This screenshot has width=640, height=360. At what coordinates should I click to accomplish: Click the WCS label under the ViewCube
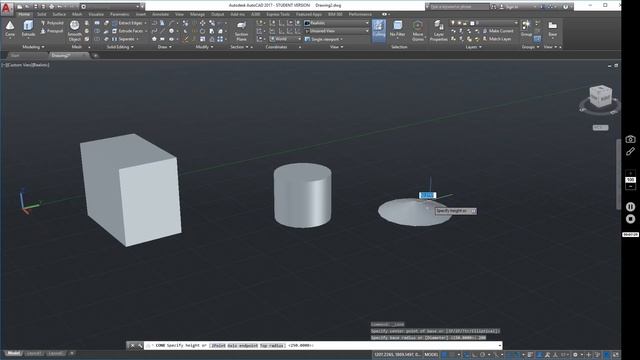pyautogui.click(x=600, y=128)
